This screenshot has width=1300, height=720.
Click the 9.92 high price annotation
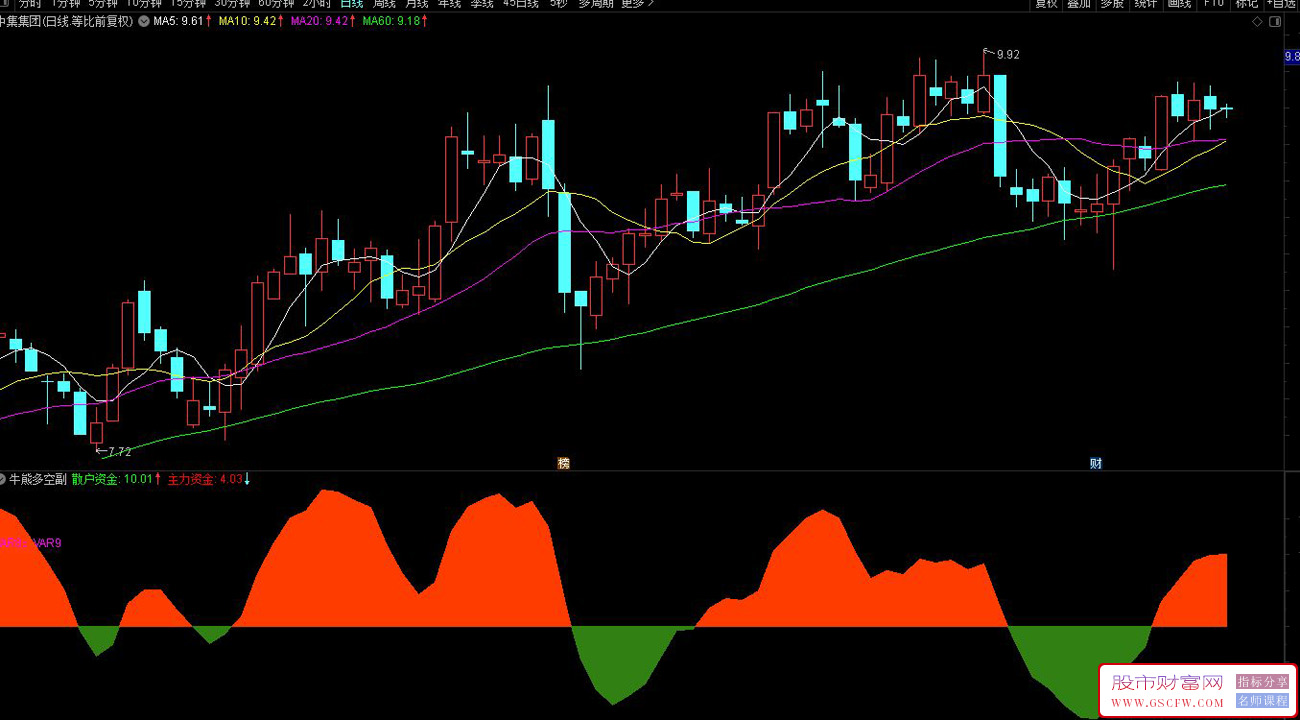pyautogui.click(x=1007, y=54)
